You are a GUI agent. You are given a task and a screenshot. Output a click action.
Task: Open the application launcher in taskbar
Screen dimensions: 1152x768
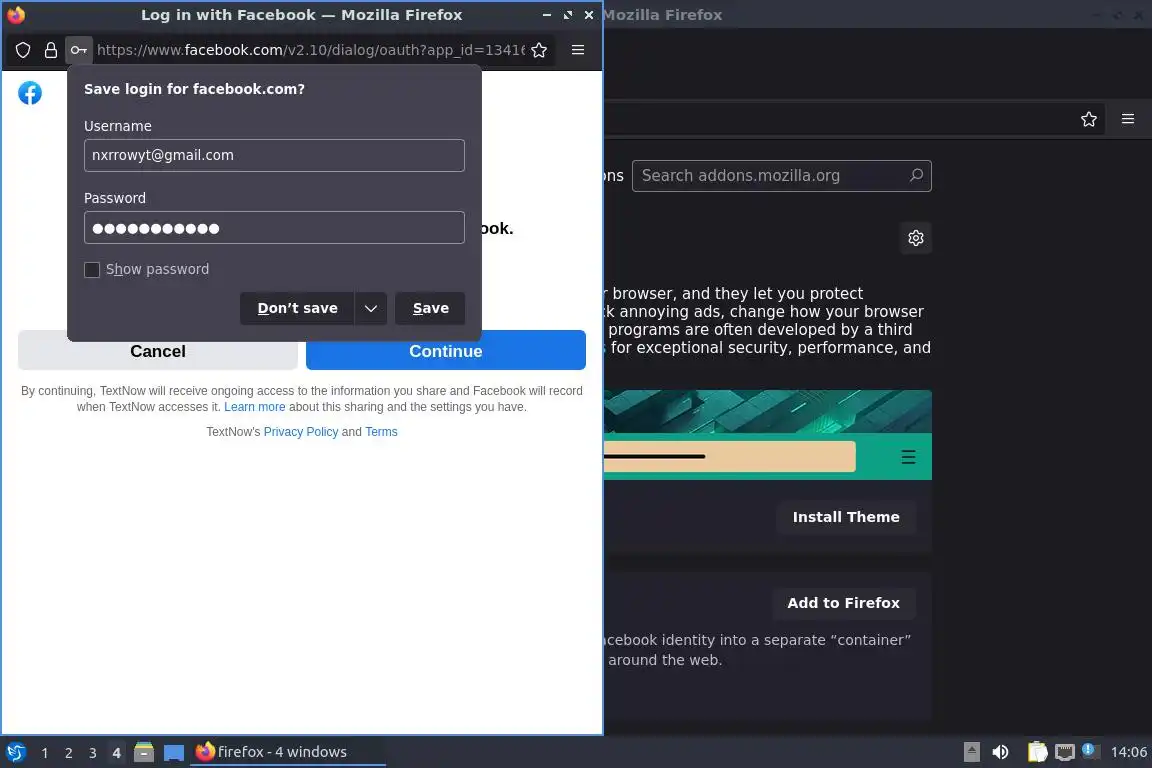coord(16,753)
